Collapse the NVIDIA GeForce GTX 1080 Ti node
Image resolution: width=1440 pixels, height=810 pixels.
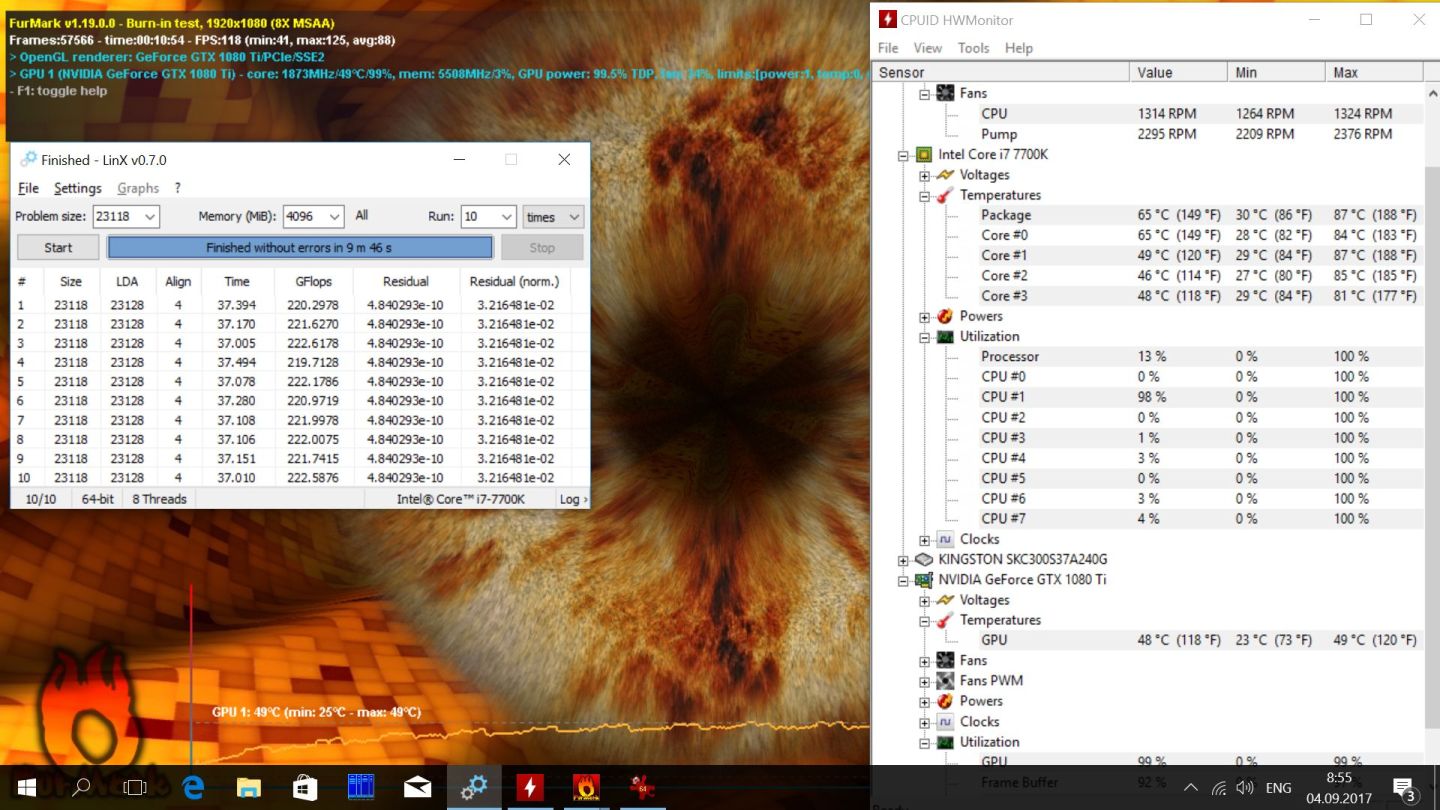[903, 580]
